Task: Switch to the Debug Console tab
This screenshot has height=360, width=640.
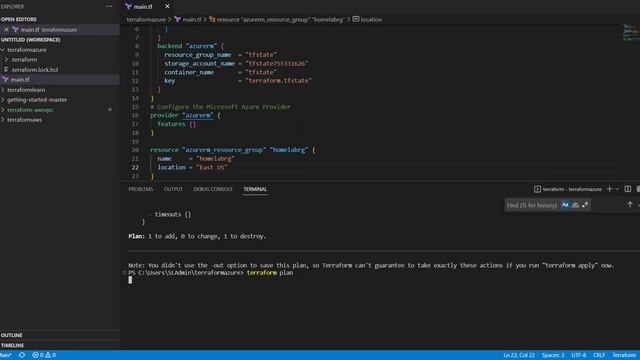Action: click(x=213, y=189)
